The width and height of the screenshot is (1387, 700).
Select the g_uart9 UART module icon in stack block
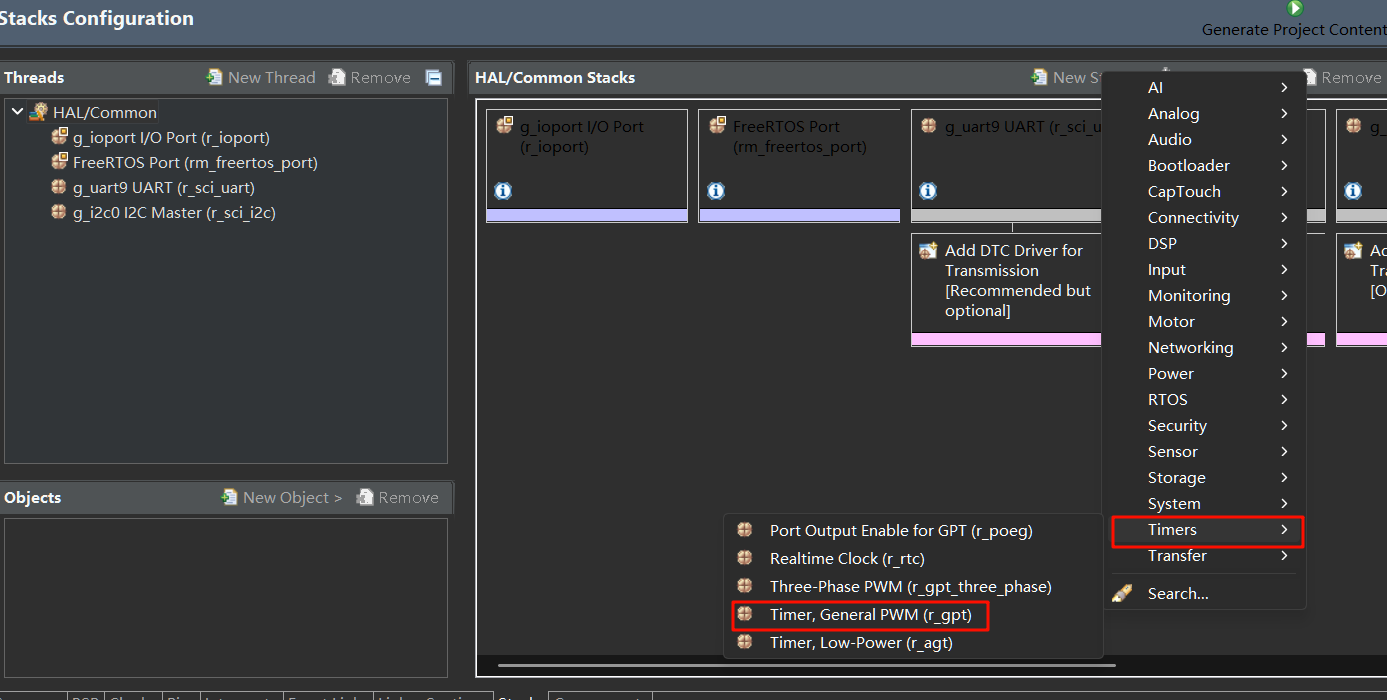pyautogui.click(x=929, y=126)
